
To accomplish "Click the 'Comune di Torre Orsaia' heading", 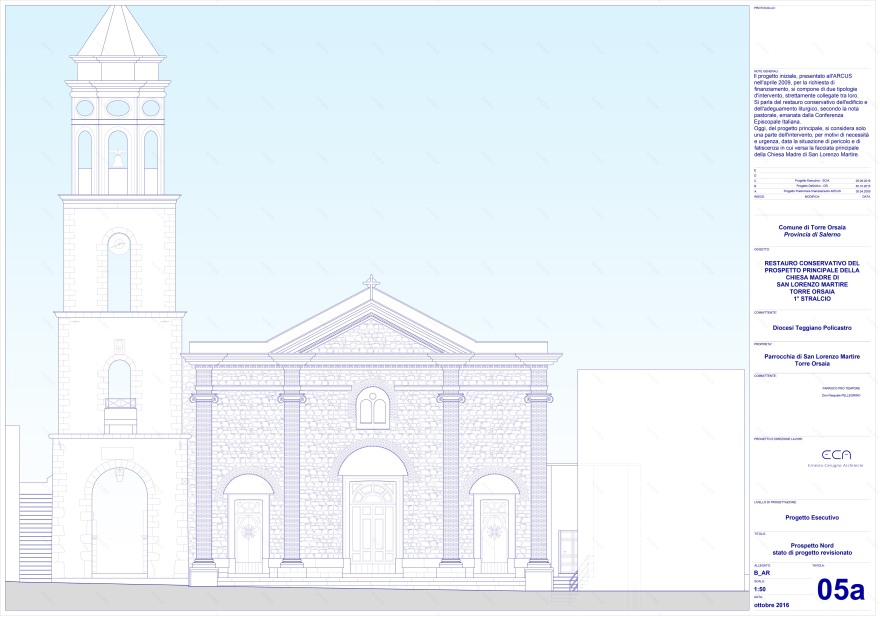I will tap(811, 227).
